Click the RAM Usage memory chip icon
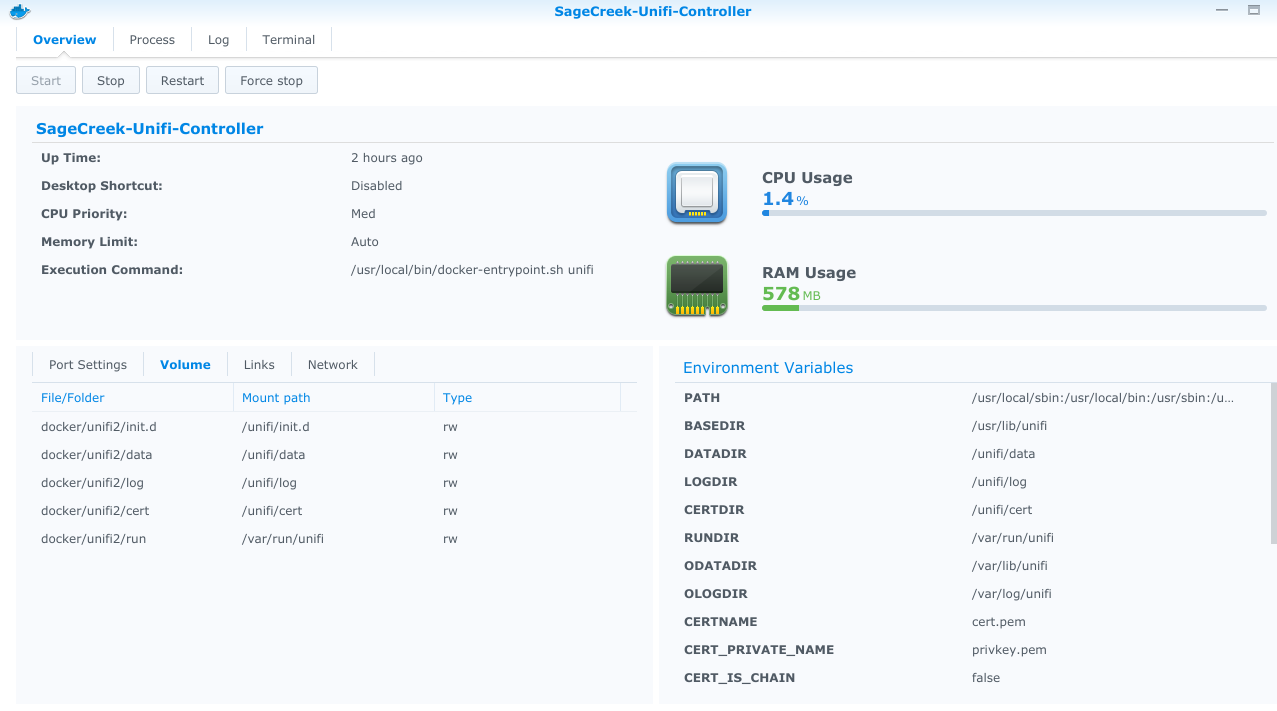 pyautogui.click(x=696, y=286)
